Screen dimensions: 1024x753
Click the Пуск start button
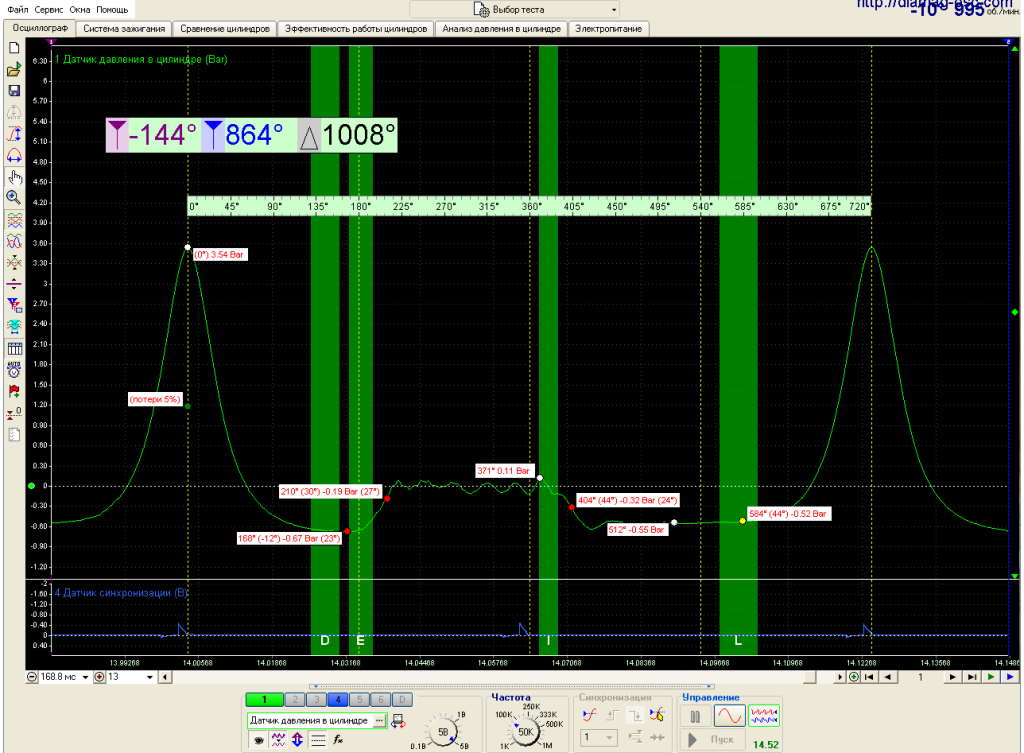tap(711, 740)
